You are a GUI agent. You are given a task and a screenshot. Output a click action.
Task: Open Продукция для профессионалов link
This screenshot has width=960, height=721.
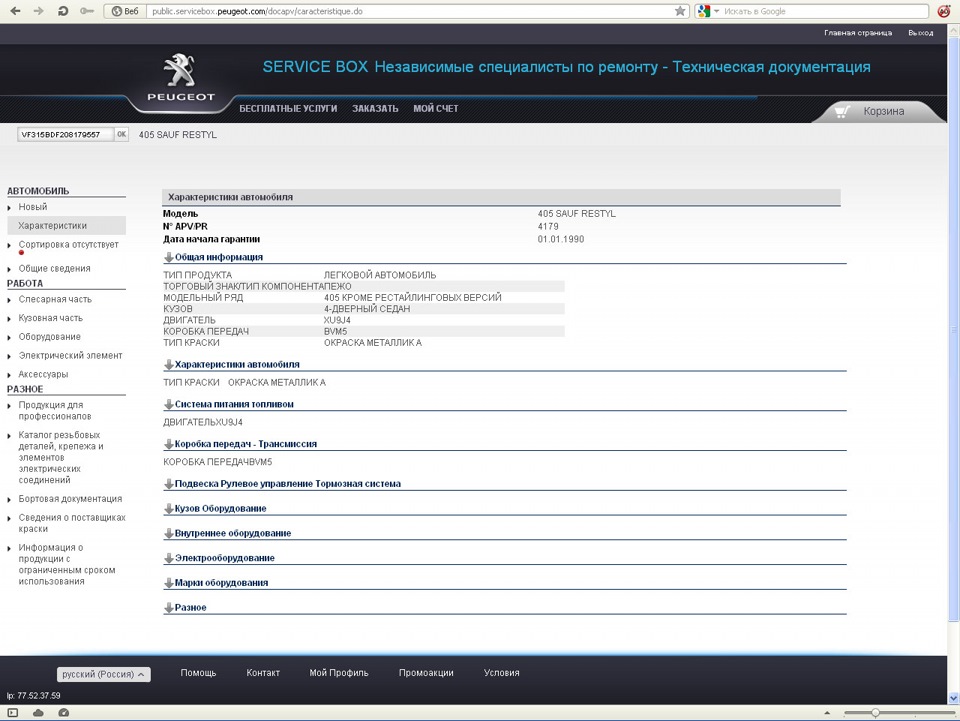(54, 411)
